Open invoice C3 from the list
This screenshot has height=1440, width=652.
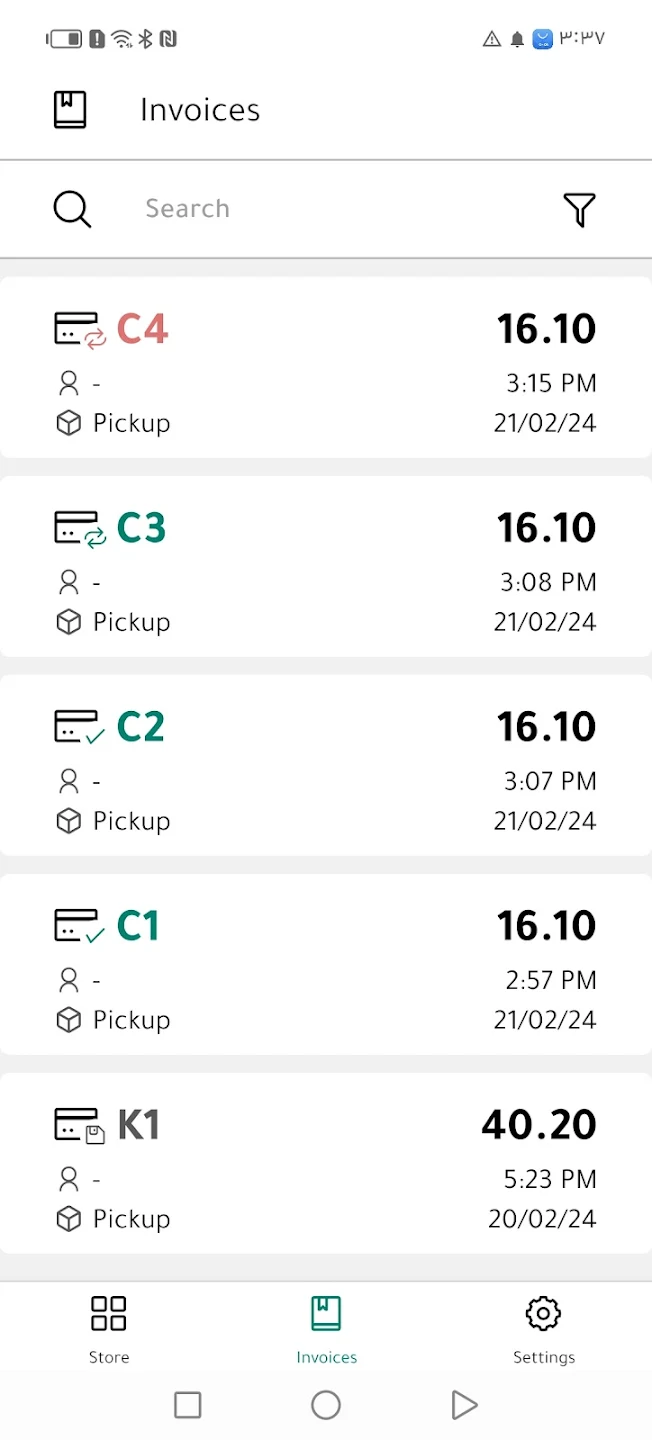point(326,566)
